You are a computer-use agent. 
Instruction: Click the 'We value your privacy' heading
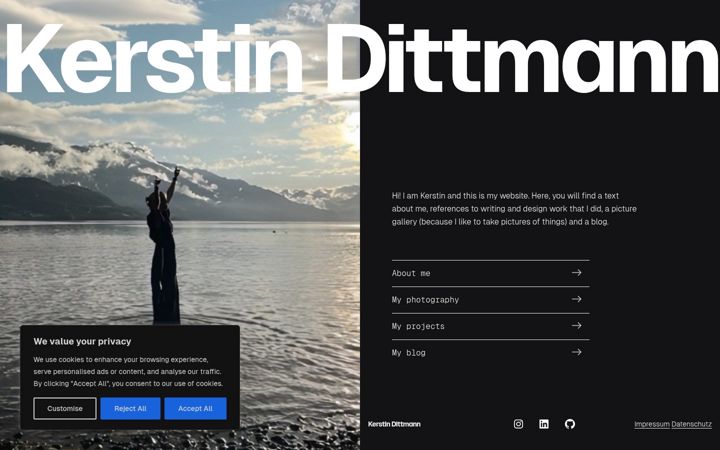tap(82, 341)
